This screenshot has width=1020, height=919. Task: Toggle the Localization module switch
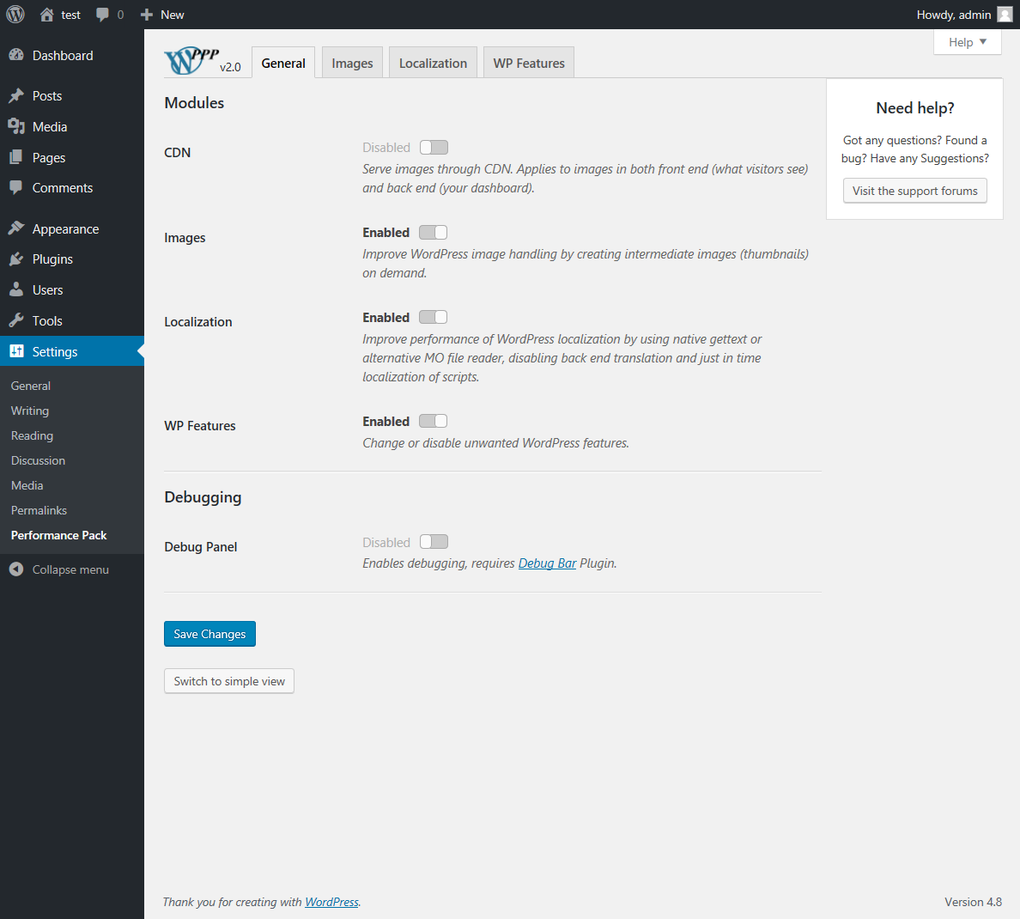click(x=433, y=317)
